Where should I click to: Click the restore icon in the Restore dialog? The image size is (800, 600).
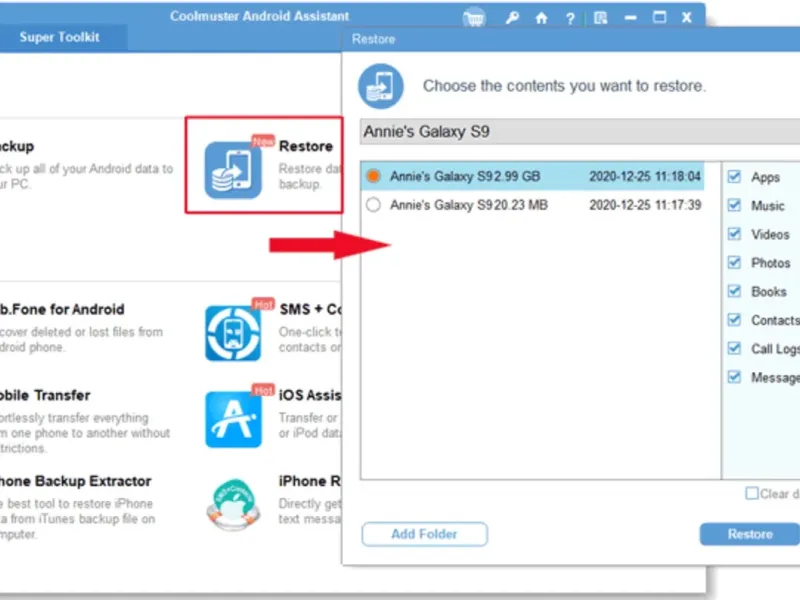point(381,86)
